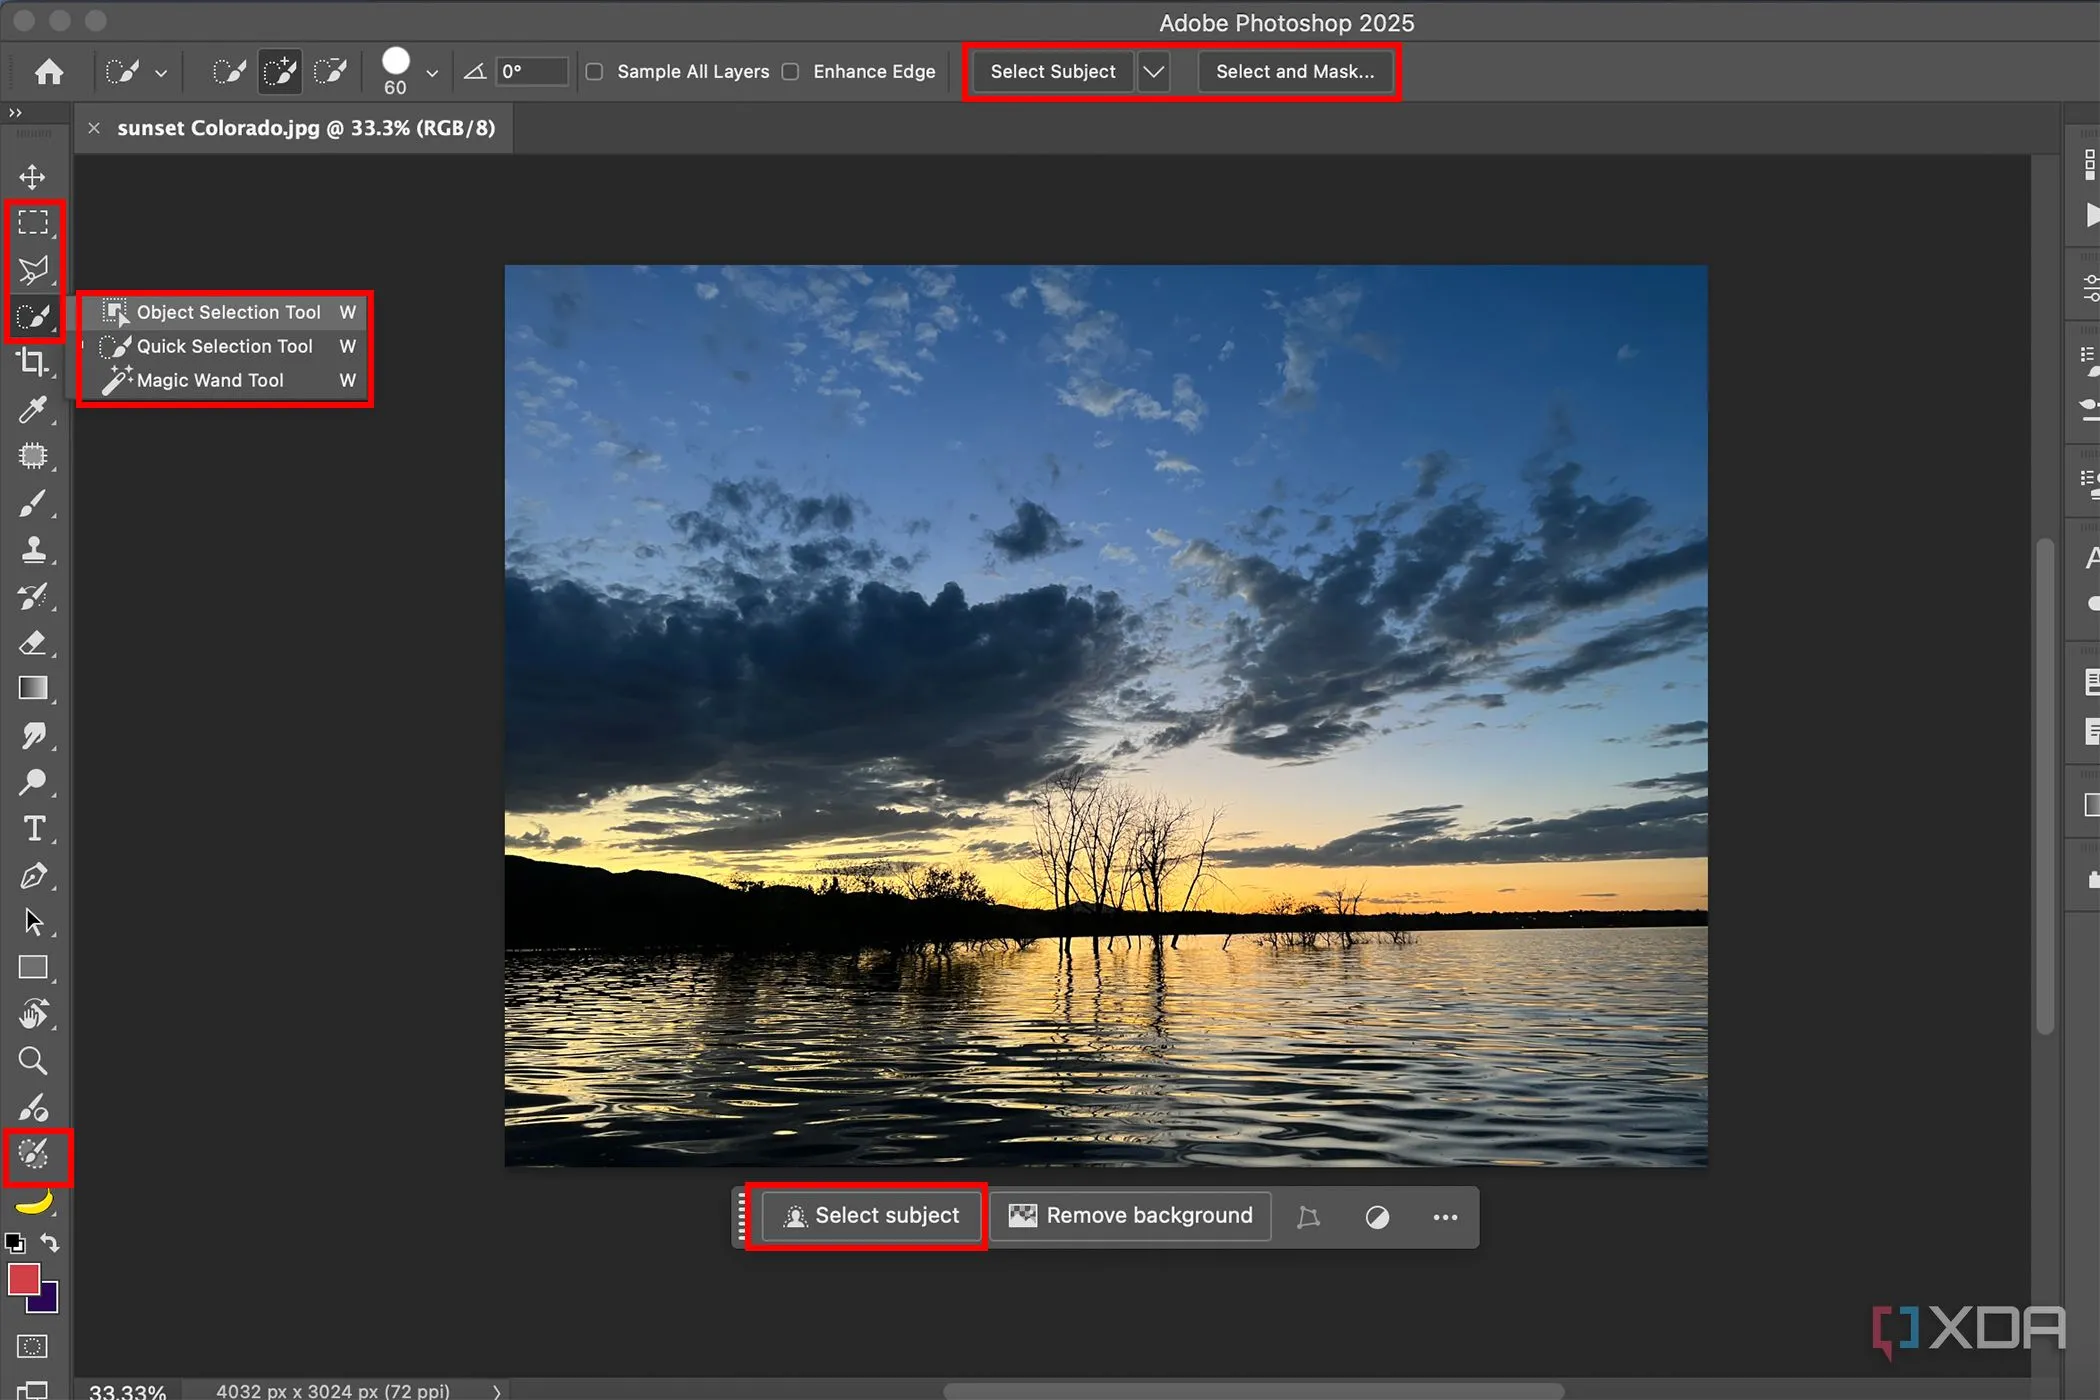
Task: Click the sunset photo on the canvas
Action: [x=1106, y=715]
